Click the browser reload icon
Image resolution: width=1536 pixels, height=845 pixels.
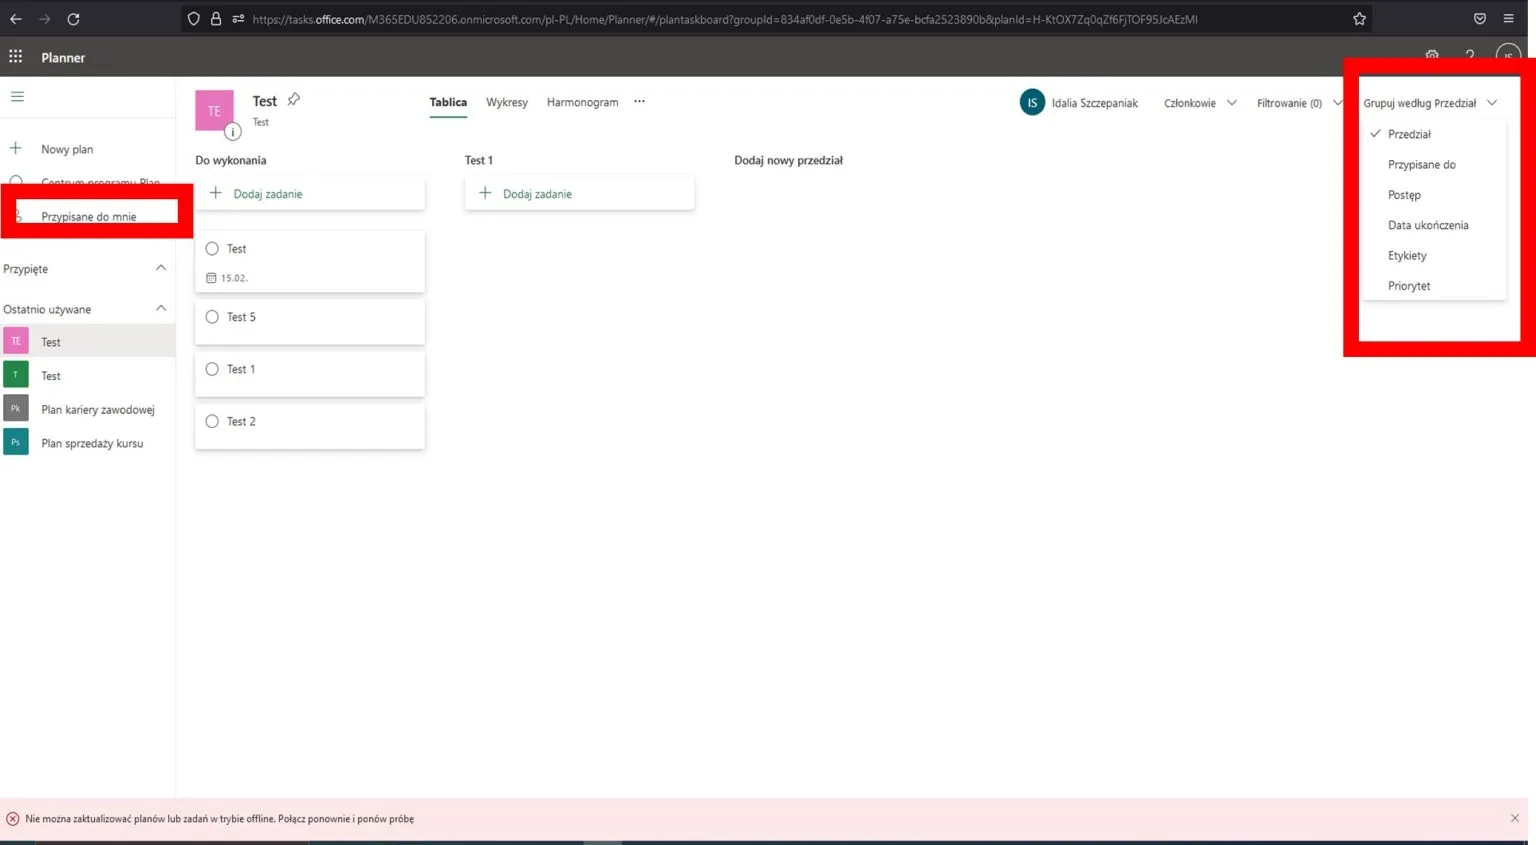click(73, 19)
